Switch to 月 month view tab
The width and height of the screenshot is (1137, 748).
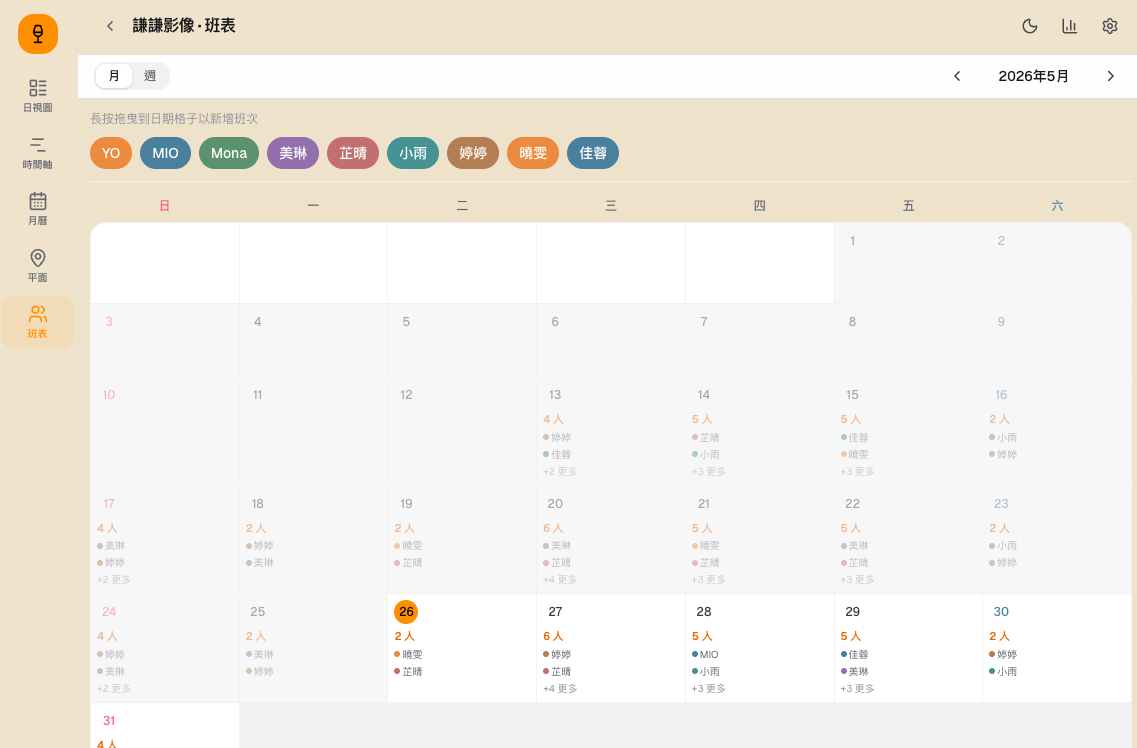coord(114,76)
